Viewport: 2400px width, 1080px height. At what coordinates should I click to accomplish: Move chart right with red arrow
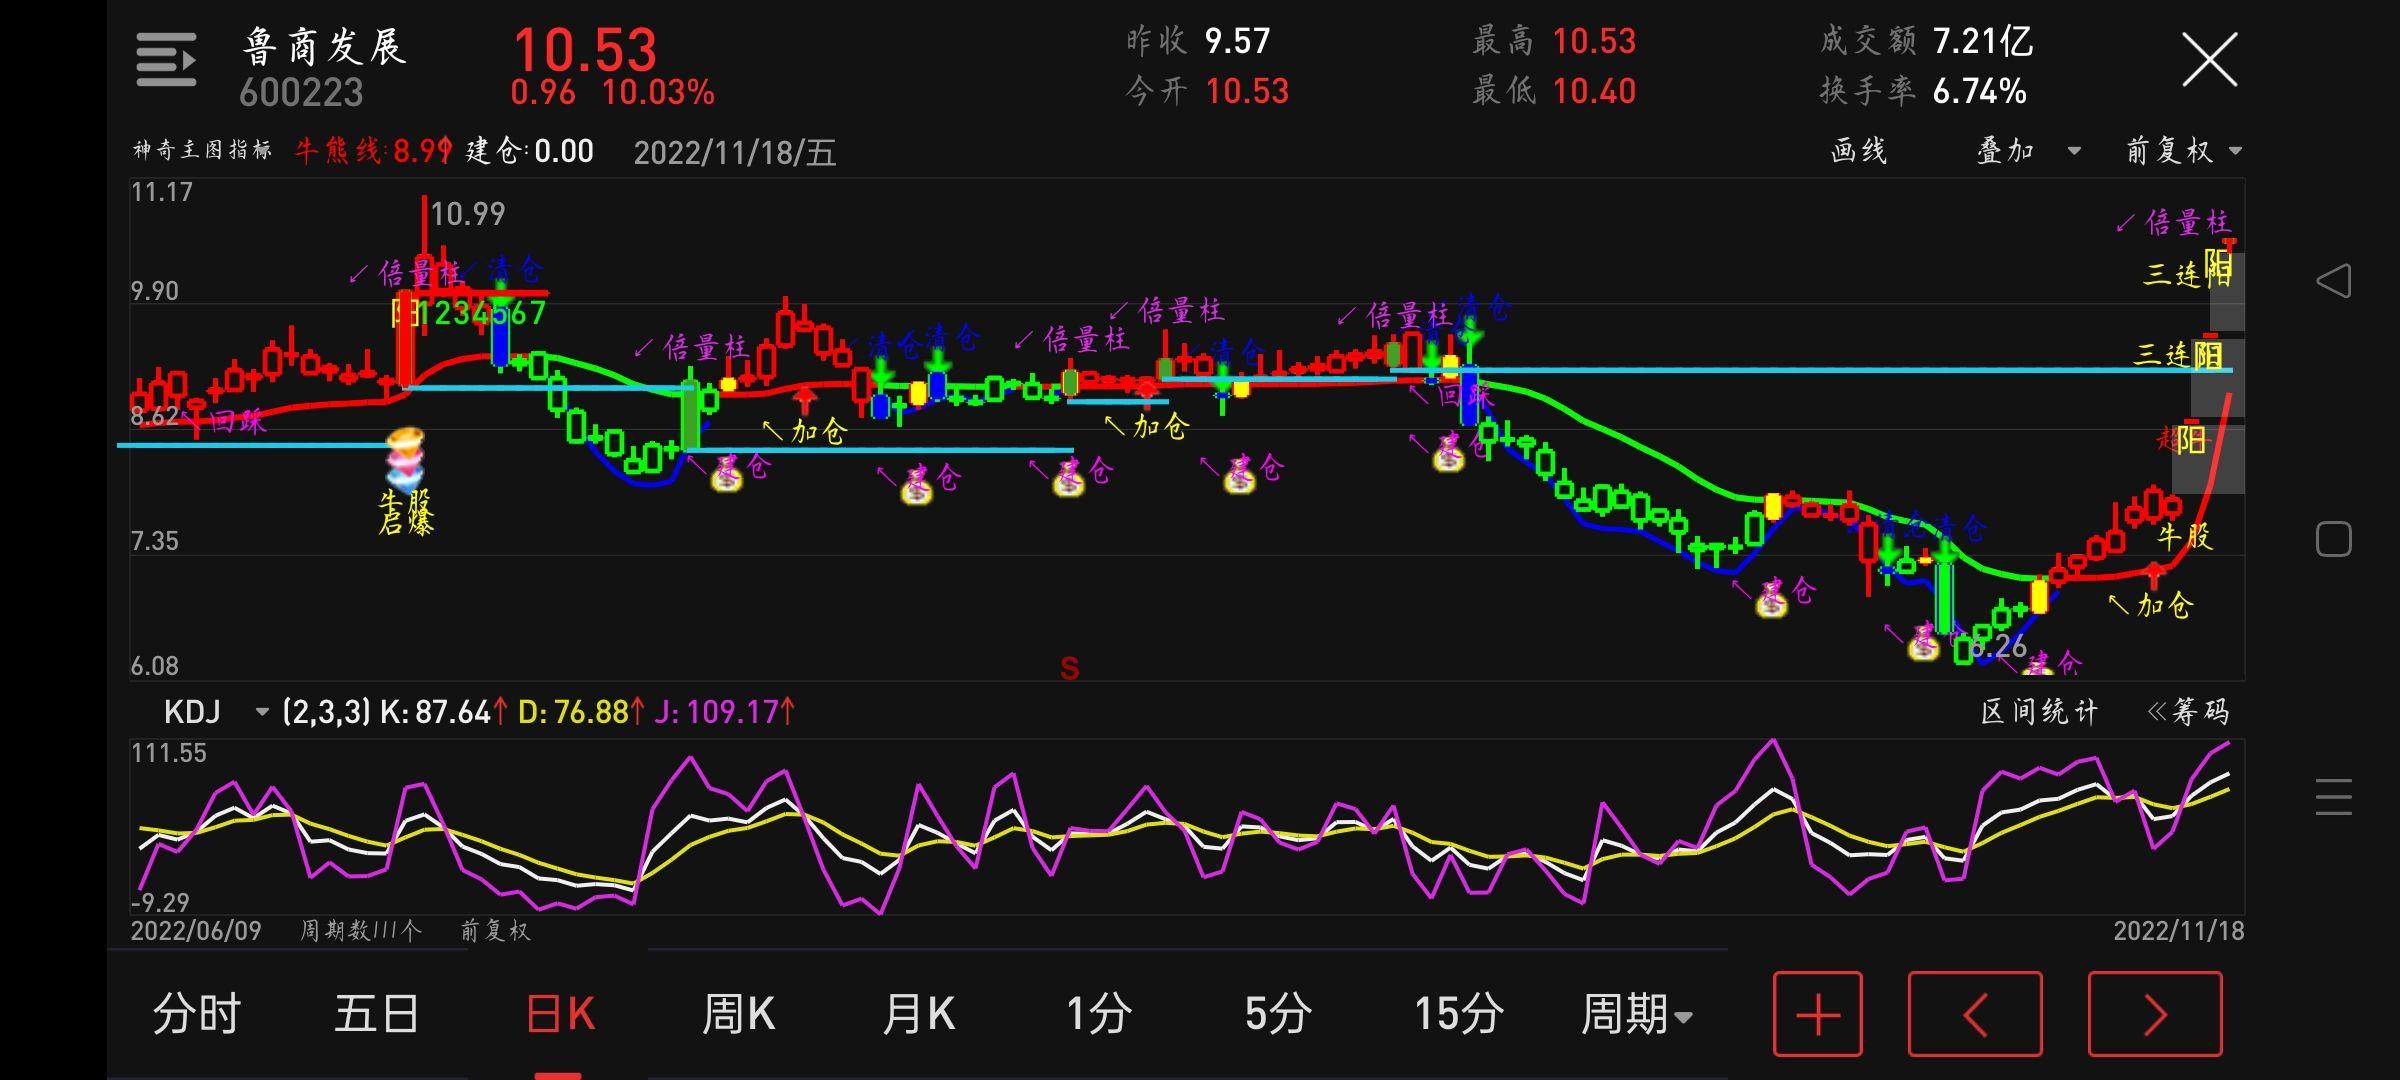click(2154, 1014)
